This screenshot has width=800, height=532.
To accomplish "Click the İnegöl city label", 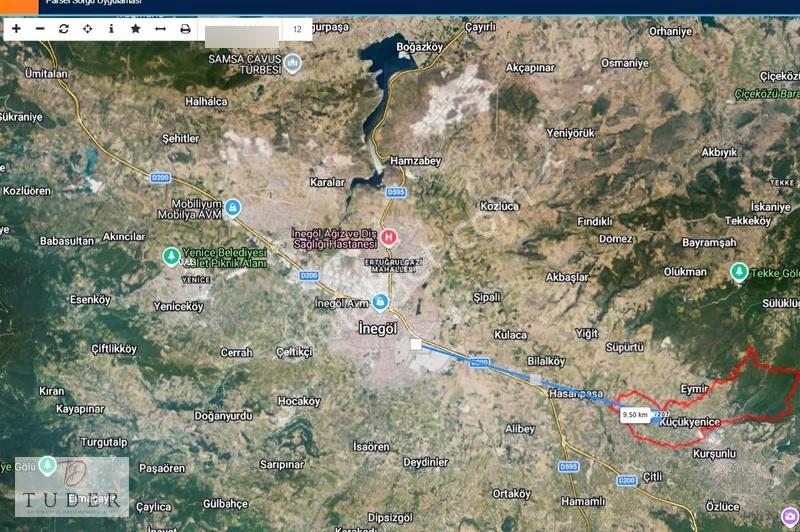I will [x=378, y=328].
